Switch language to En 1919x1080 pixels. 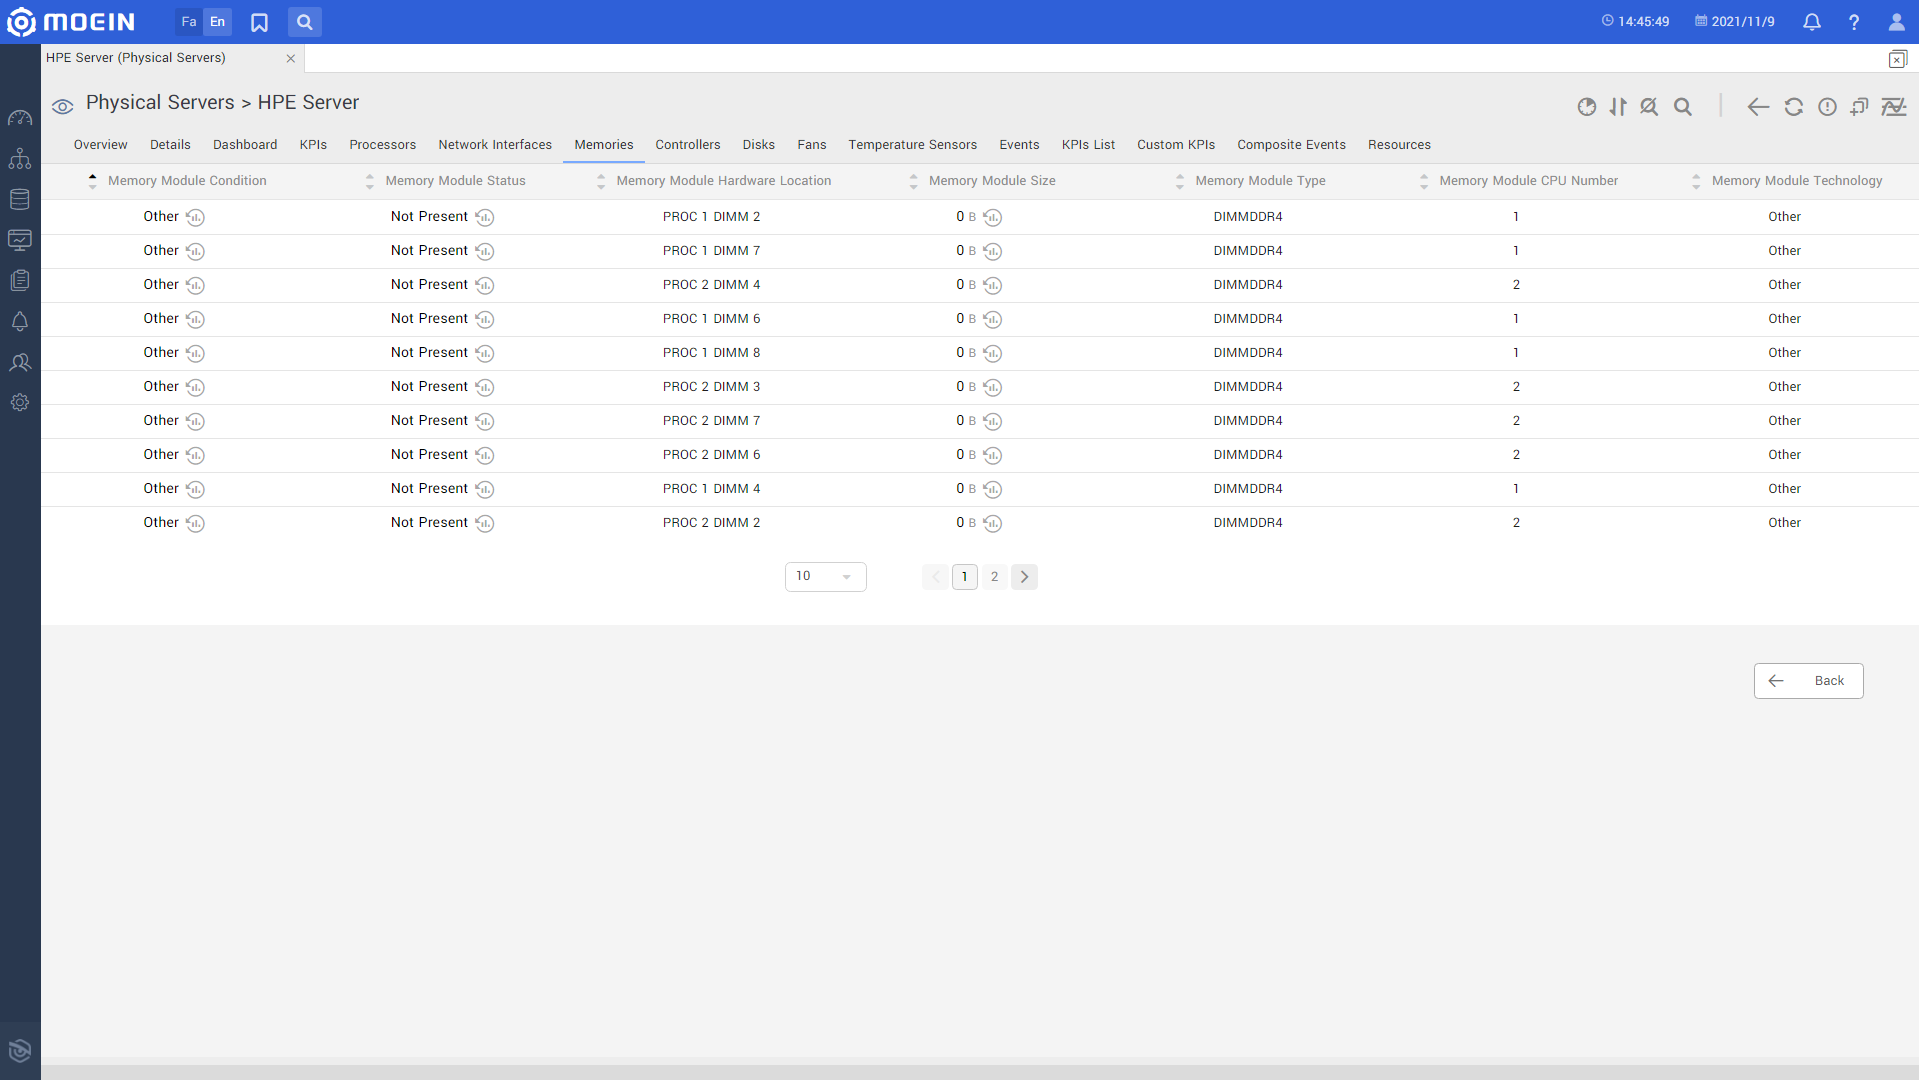217,22
